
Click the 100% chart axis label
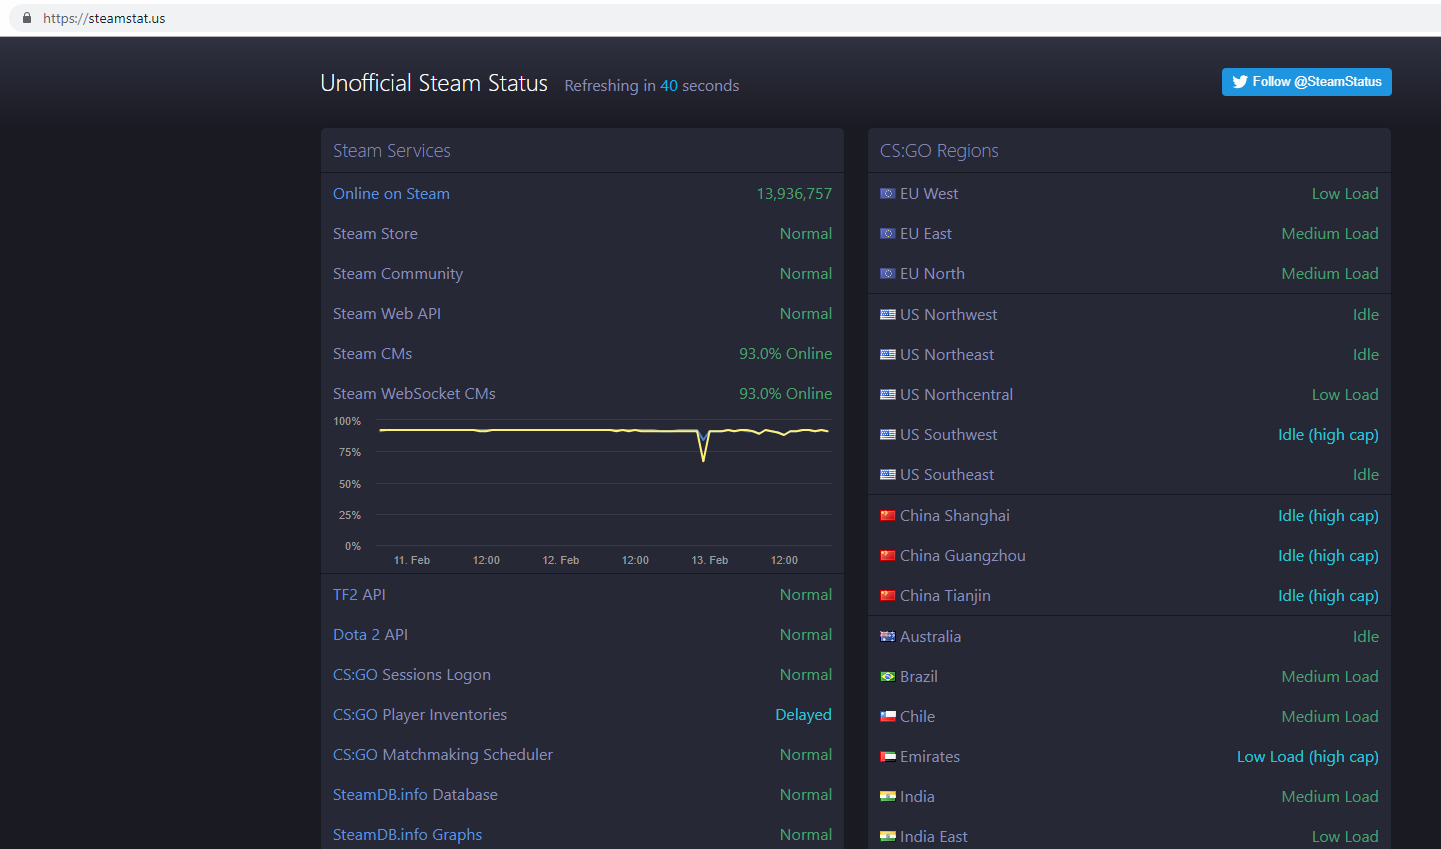347,422
